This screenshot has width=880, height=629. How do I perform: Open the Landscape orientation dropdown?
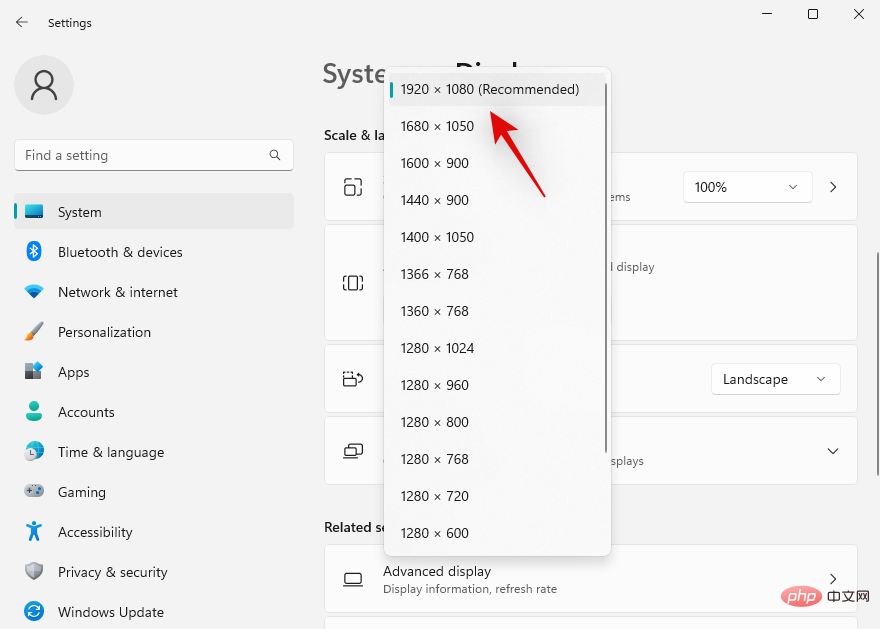[775, 379]
